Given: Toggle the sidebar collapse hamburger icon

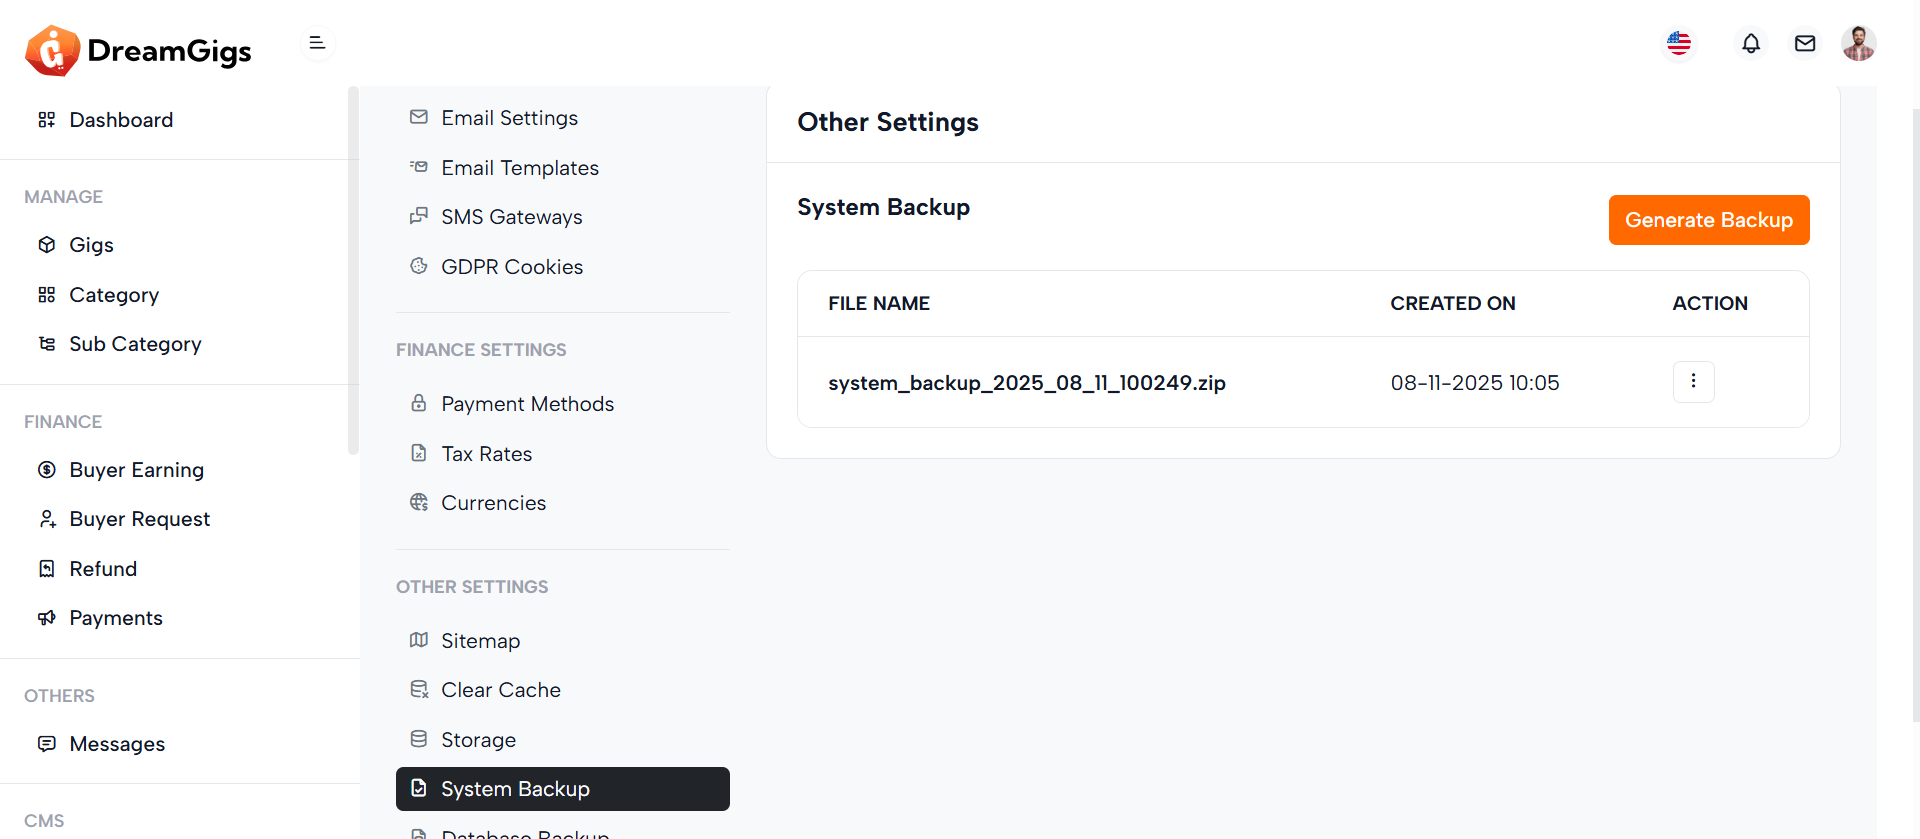Looking at the screenshot, I should pyautogui.click(x=317, y=43).
